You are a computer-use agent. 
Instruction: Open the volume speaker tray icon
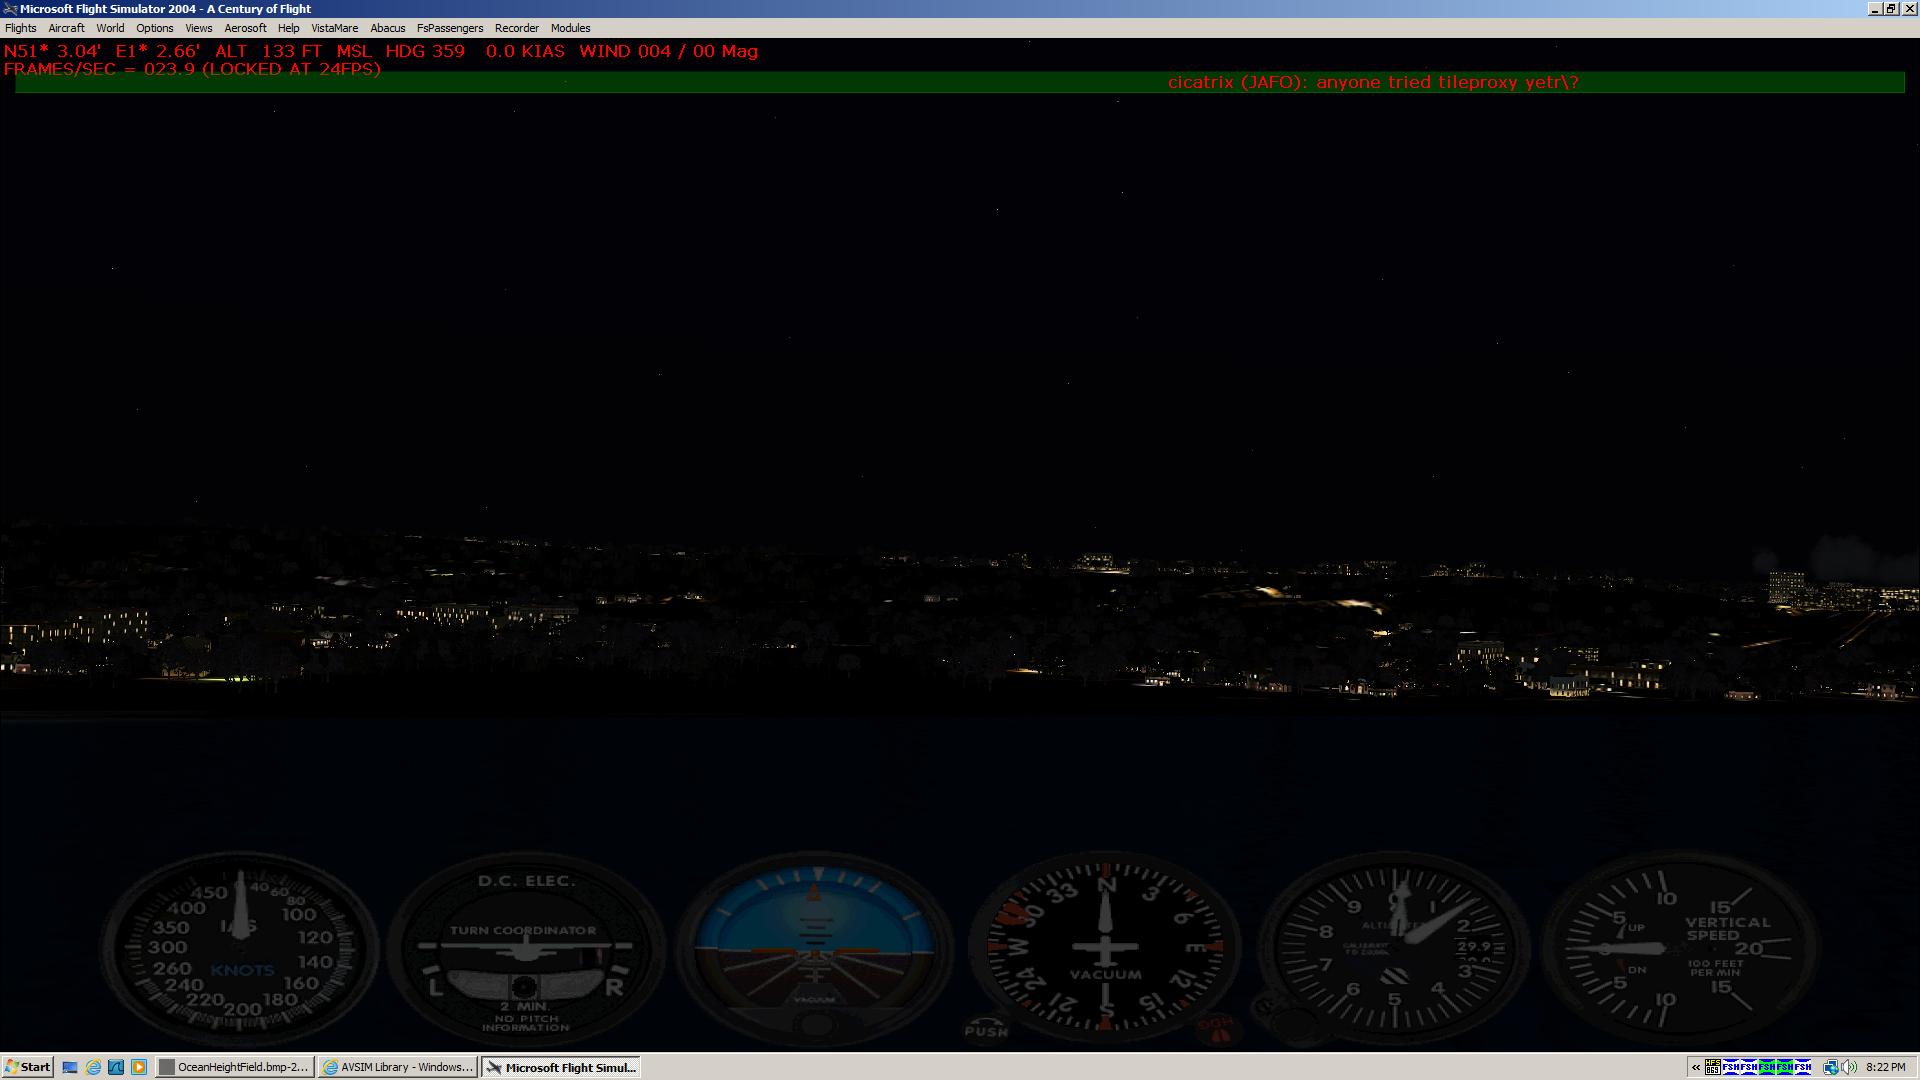pos(1849,1067)
